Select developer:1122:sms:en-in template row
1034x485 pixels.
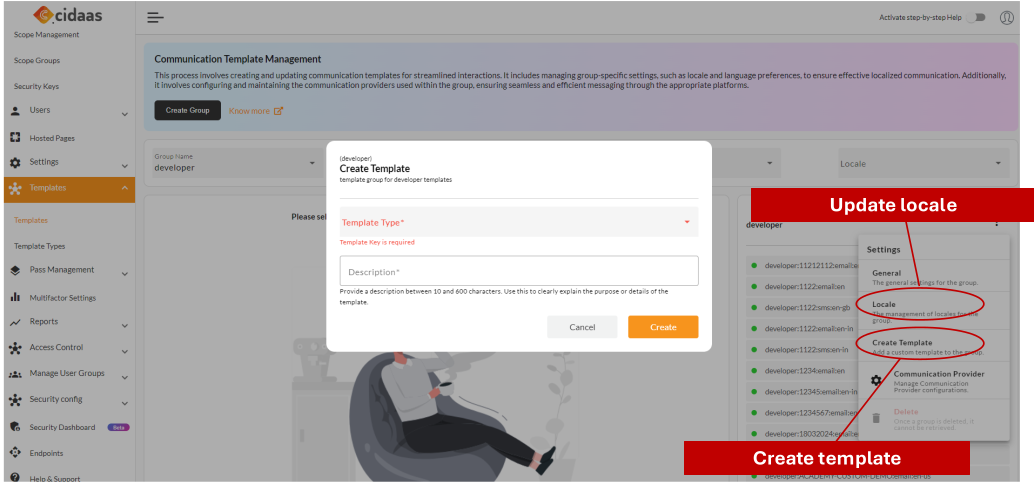tap(803, 349)
